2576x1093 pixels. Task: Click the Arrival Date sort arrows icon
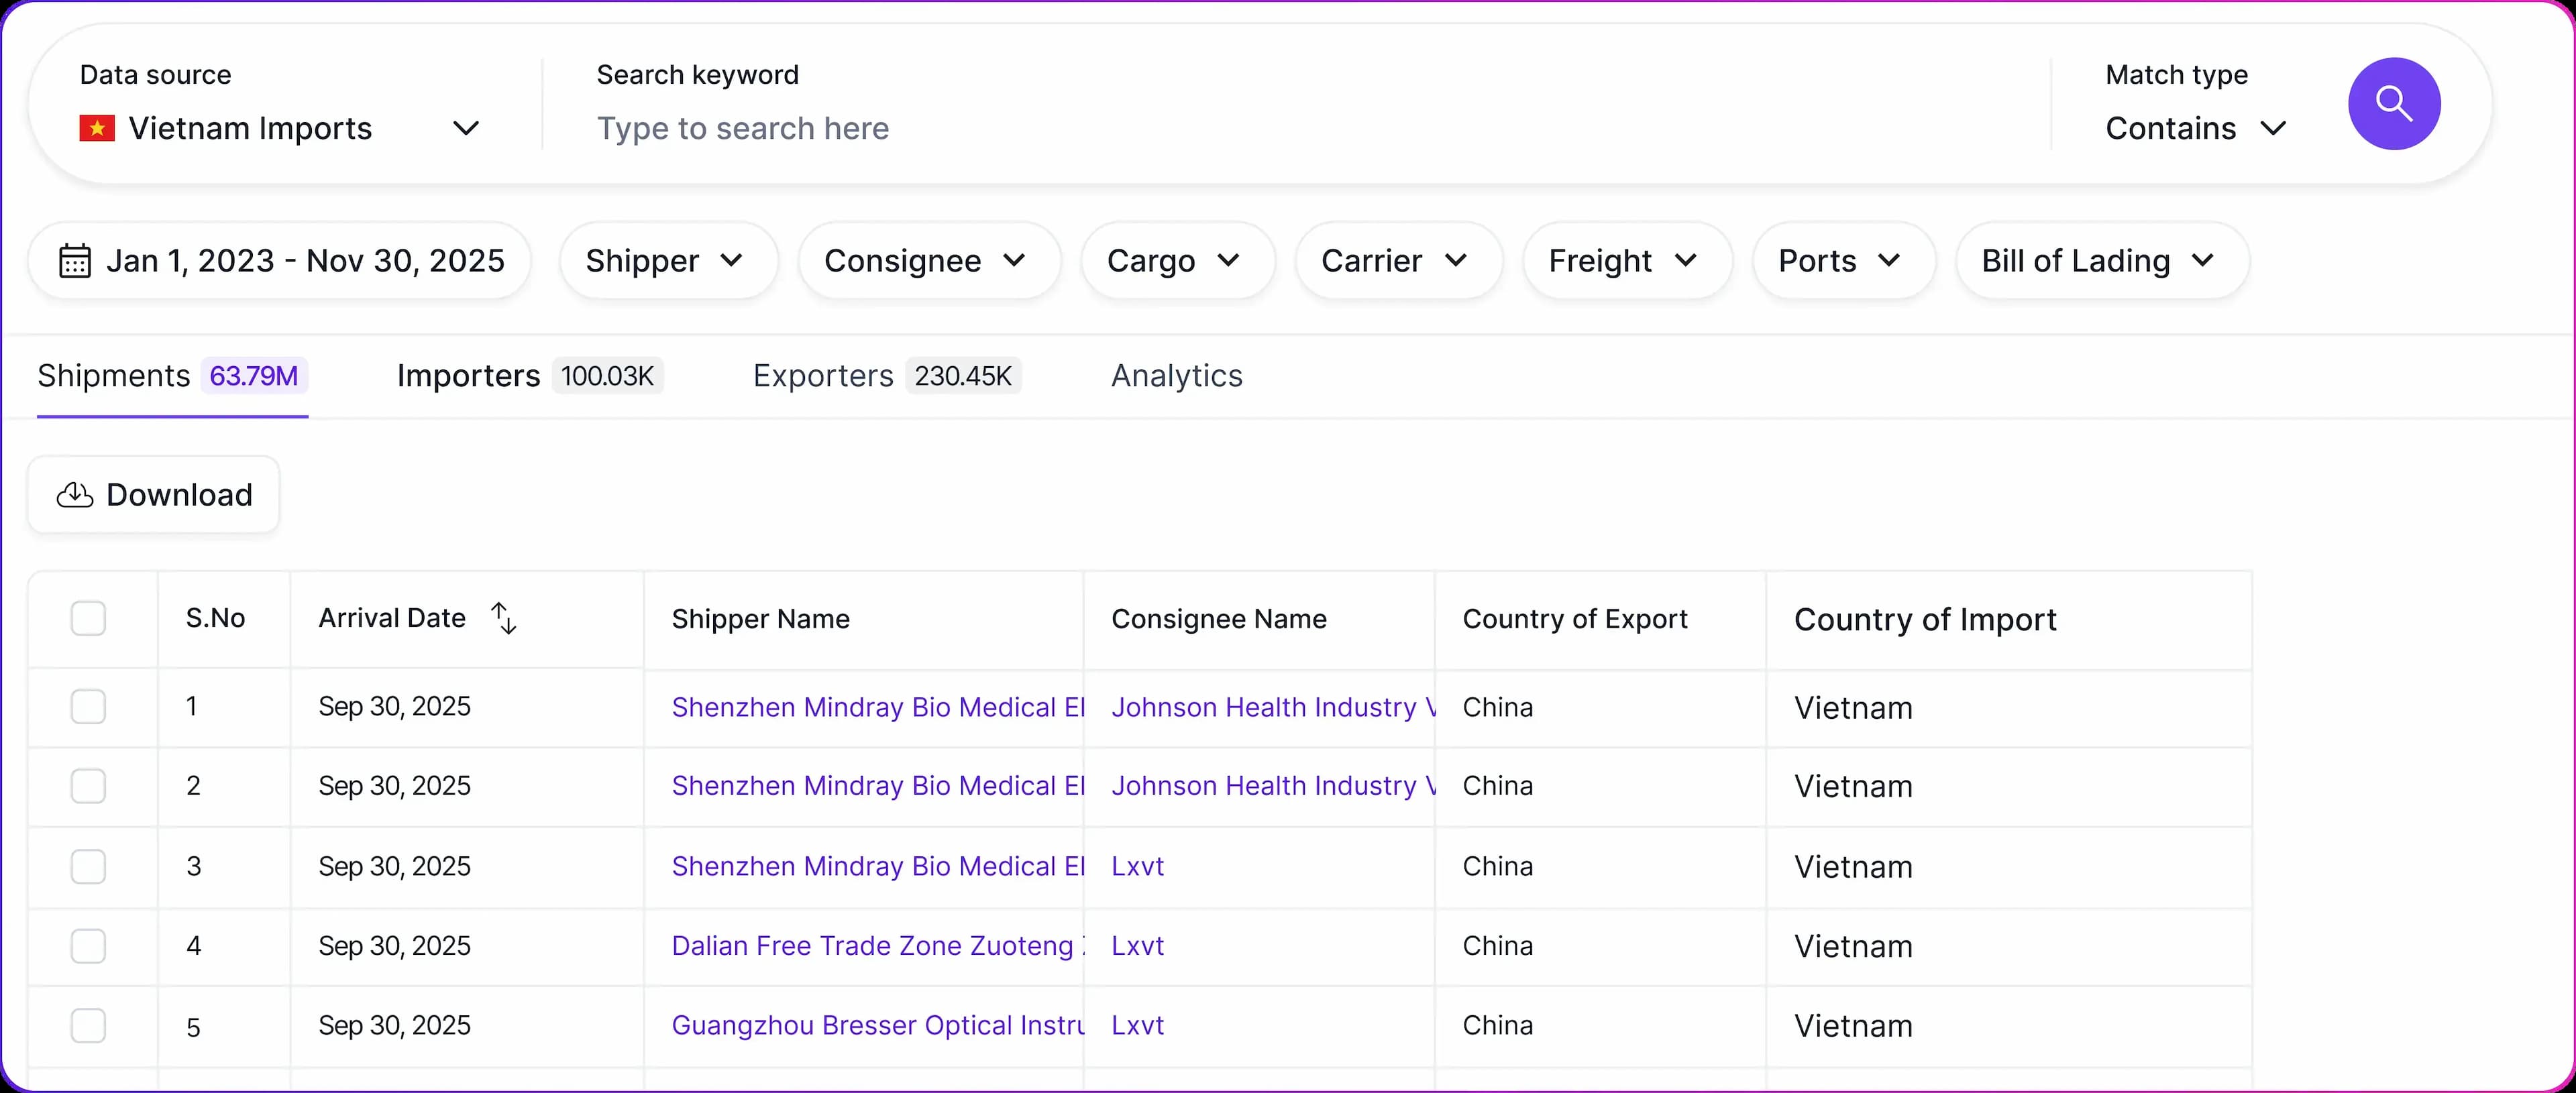pyautogui.click(x=504, y=618)
